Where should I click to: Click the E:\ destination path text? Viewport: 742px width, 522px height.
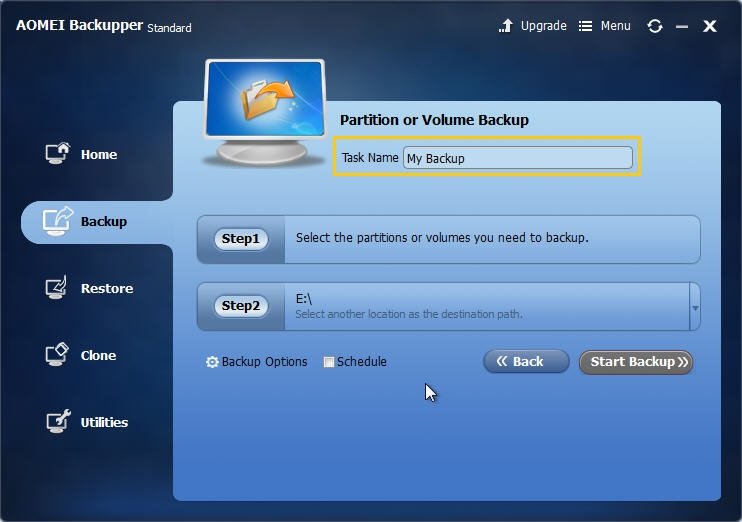(304, 299)
